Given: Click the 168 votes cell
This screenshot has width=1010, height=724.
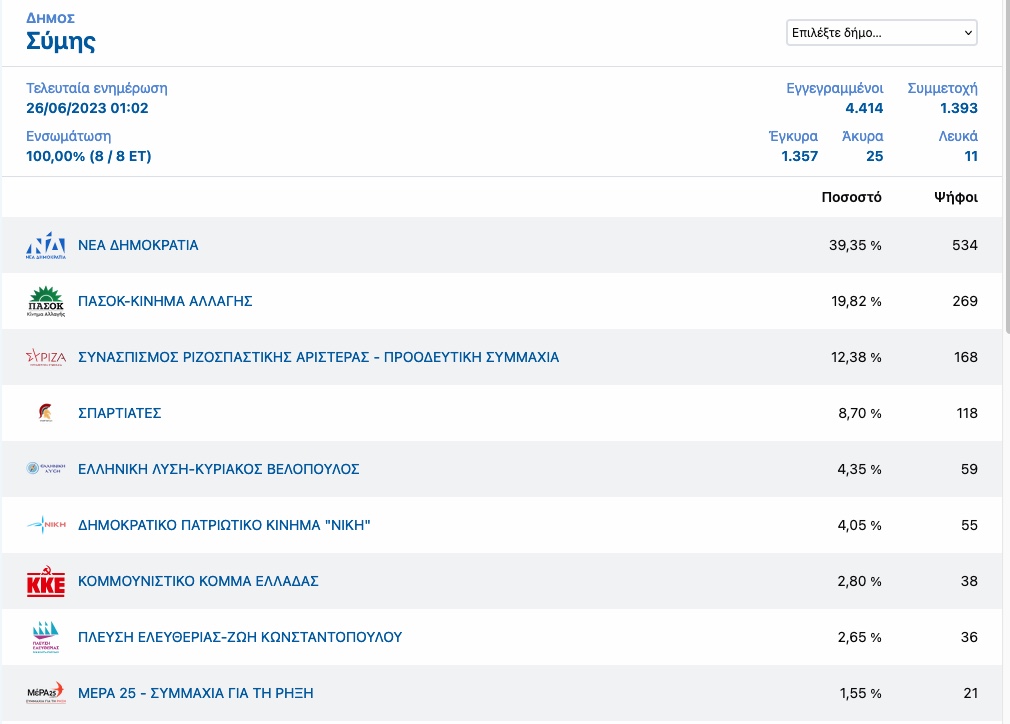Looking at the screenshot, I should click(x=966, y=357).
